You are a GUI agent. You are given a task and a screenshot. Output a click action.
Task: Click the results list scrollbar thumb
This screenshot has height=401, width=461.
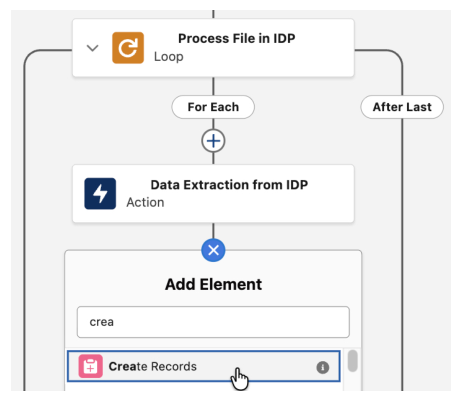tap(353, 361)
